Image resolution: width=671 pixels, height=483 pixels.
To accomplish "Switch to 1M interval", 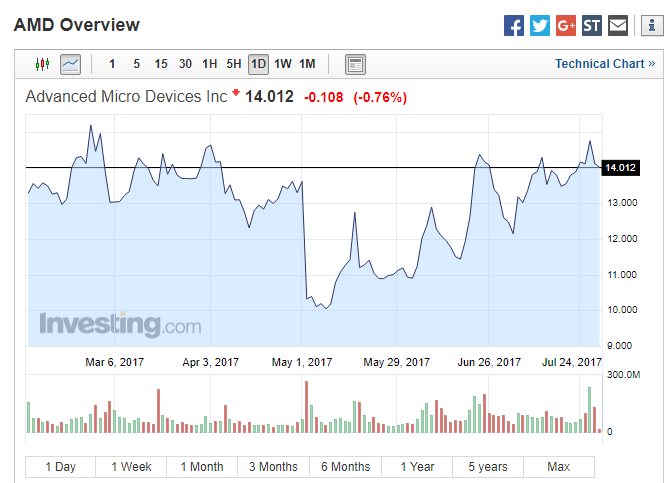I will (307, 64).
